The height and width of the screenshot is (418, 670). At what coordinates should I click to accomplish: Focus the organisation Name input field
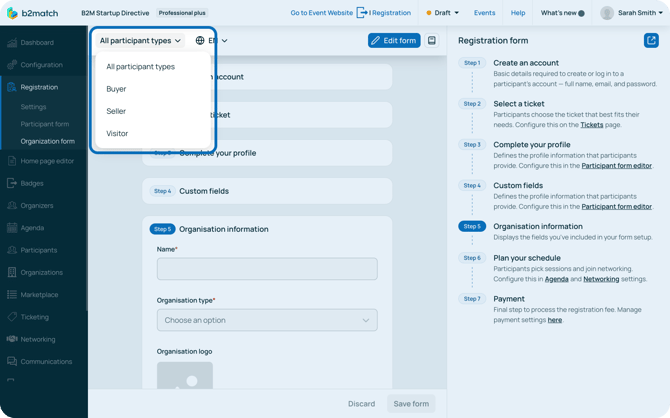tap(267, 269)
